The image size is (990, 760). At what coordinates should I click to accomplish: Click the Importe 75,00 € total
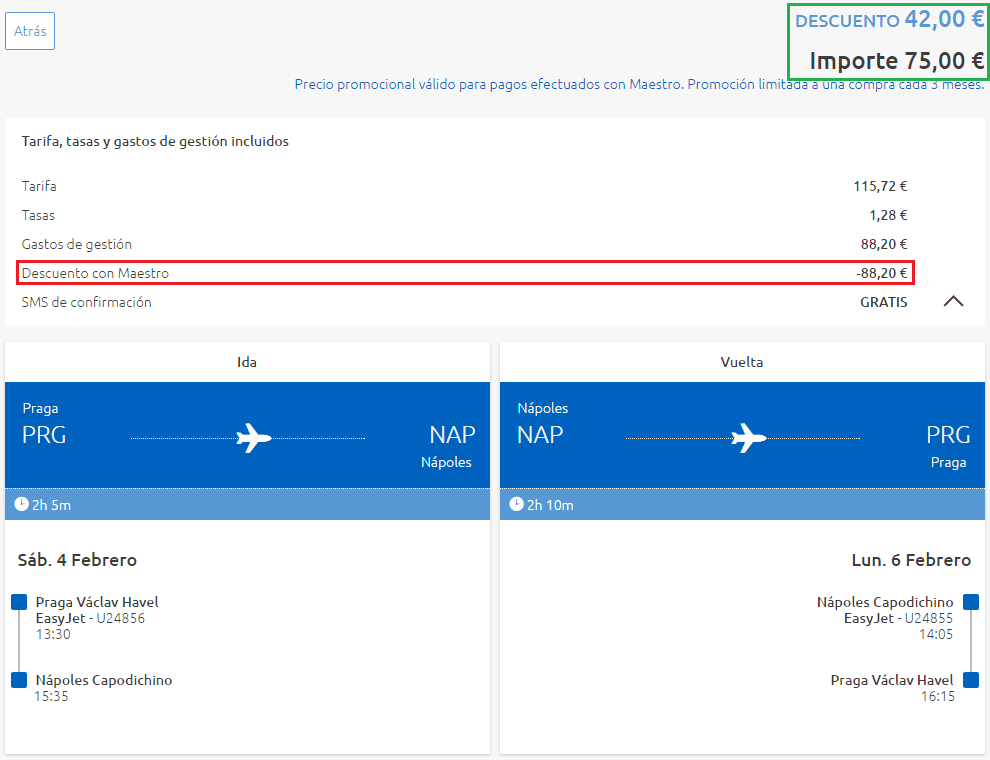pos(897,61)
